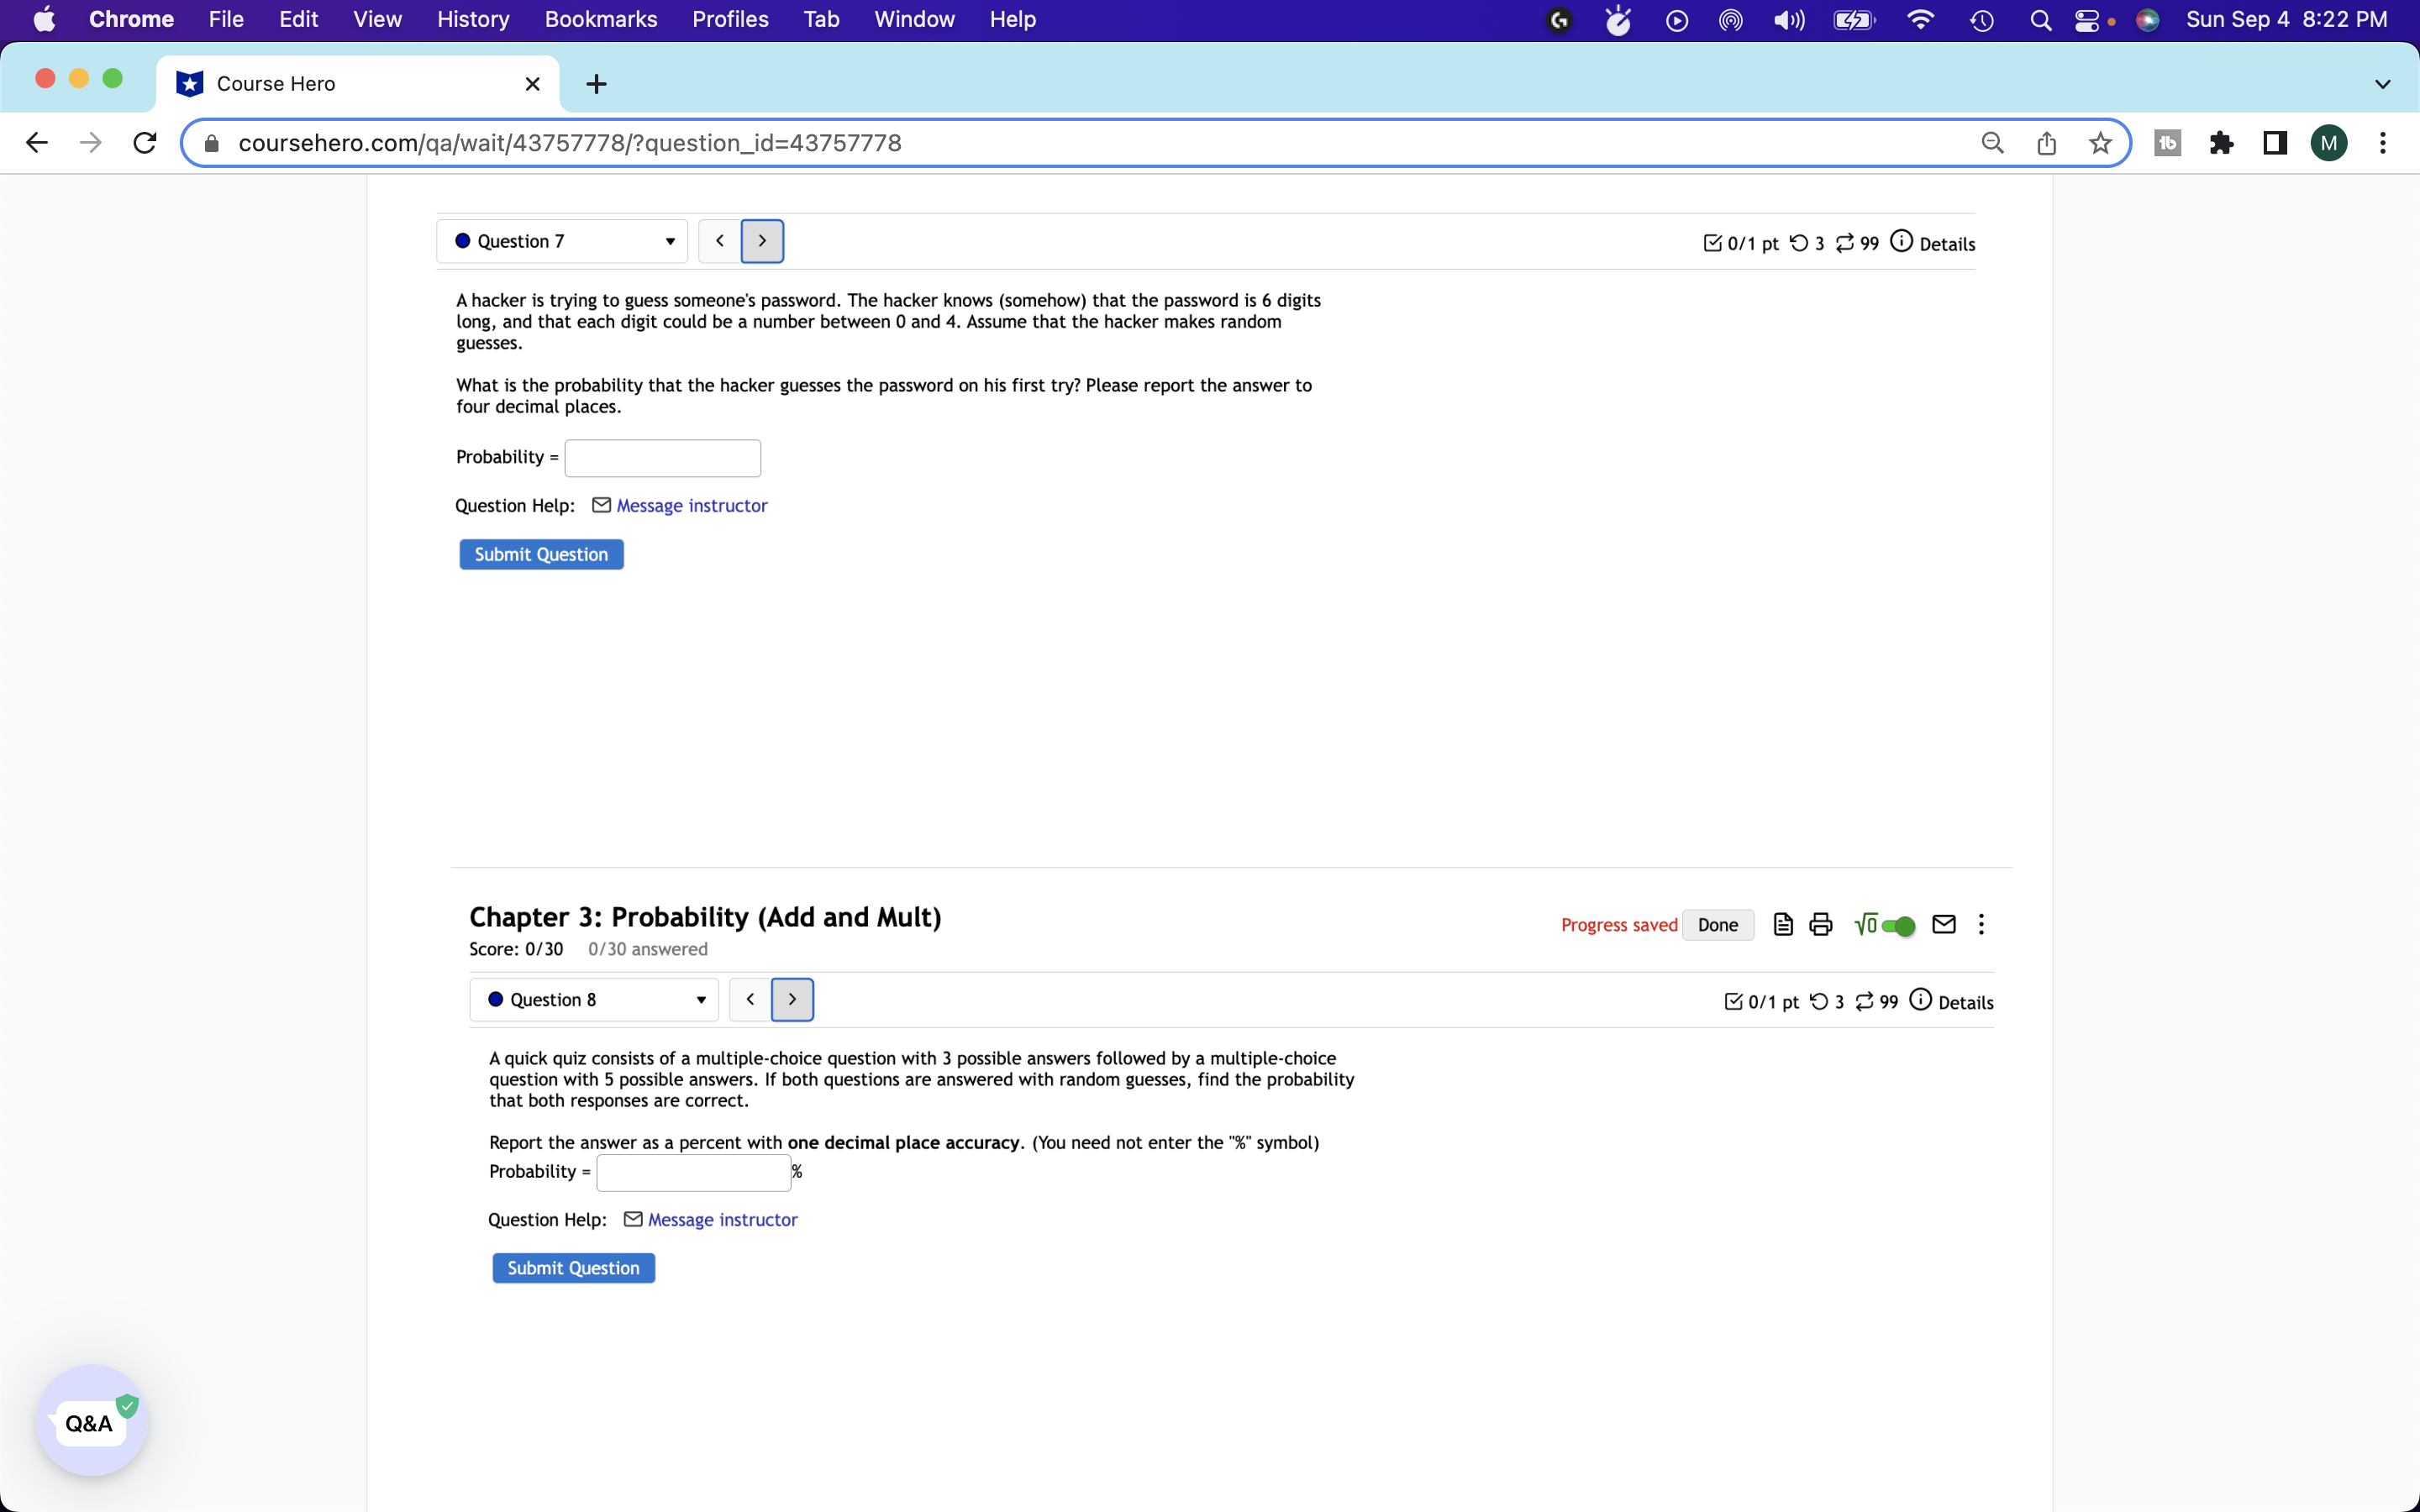Submit Question 7 answer
The image size is (2420, 1512).
click(541, 554)
